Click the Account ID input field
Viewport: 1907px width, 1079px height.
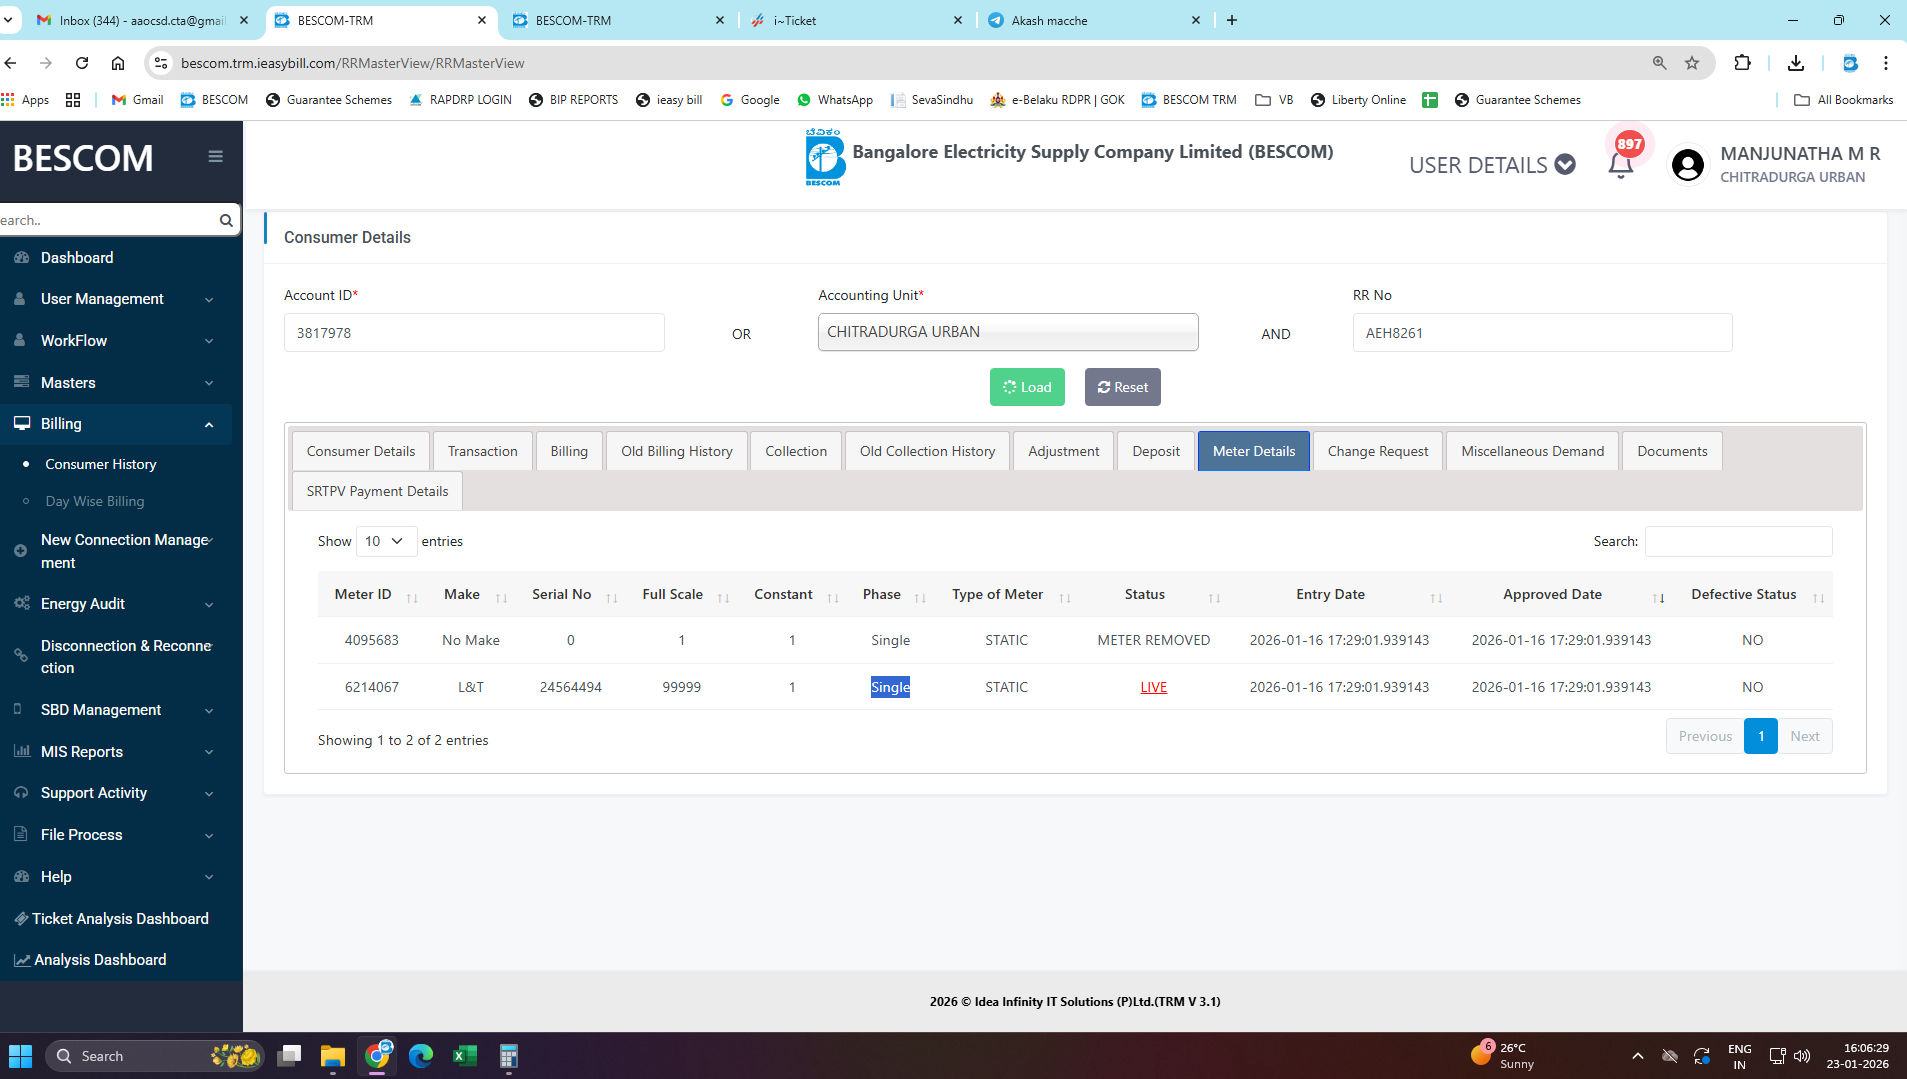pos(474,333)
